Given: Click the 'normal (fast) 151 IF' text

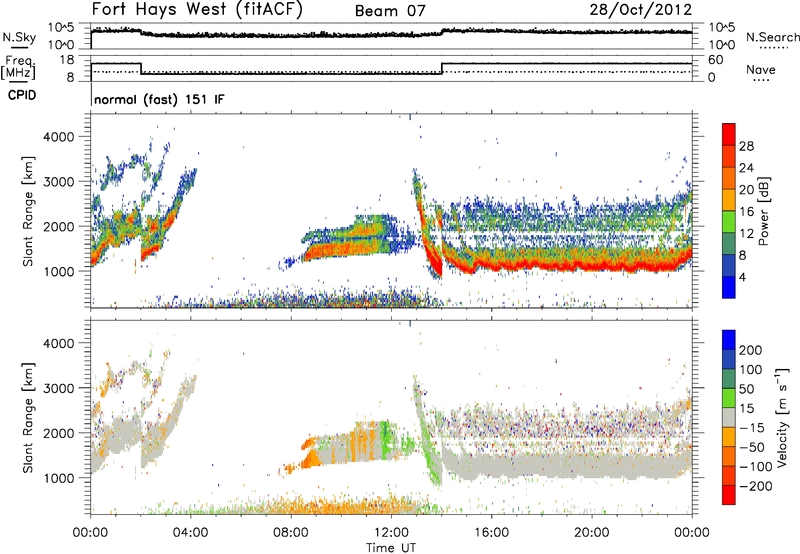Looking at the screenshot, I should 159,99.
